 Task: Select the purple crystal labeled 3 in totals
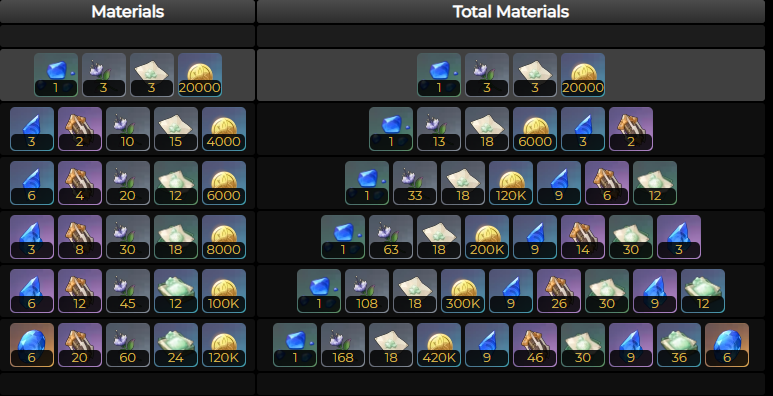click(679, 237)
